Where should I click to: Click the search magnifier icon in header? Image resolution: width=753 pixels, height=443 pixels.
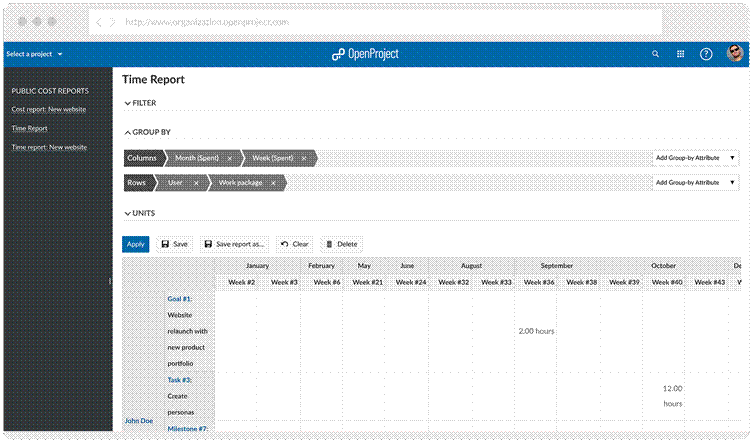point(656,54)
